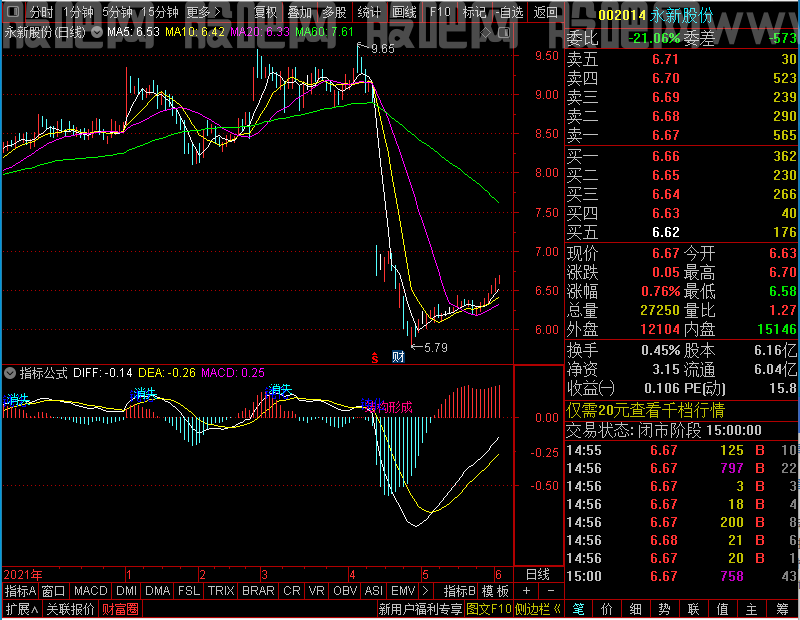This screenshot has width=800, height=620.
Task: Open 统计 statistics tool
Action: tap(369, 12)
